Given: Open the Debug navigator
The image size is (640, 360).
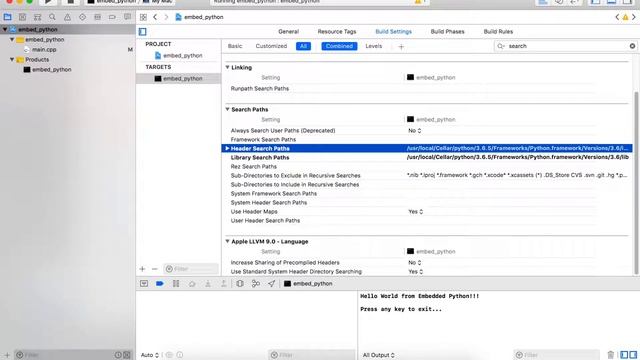Looking at the screenshot, I should 97,17.
